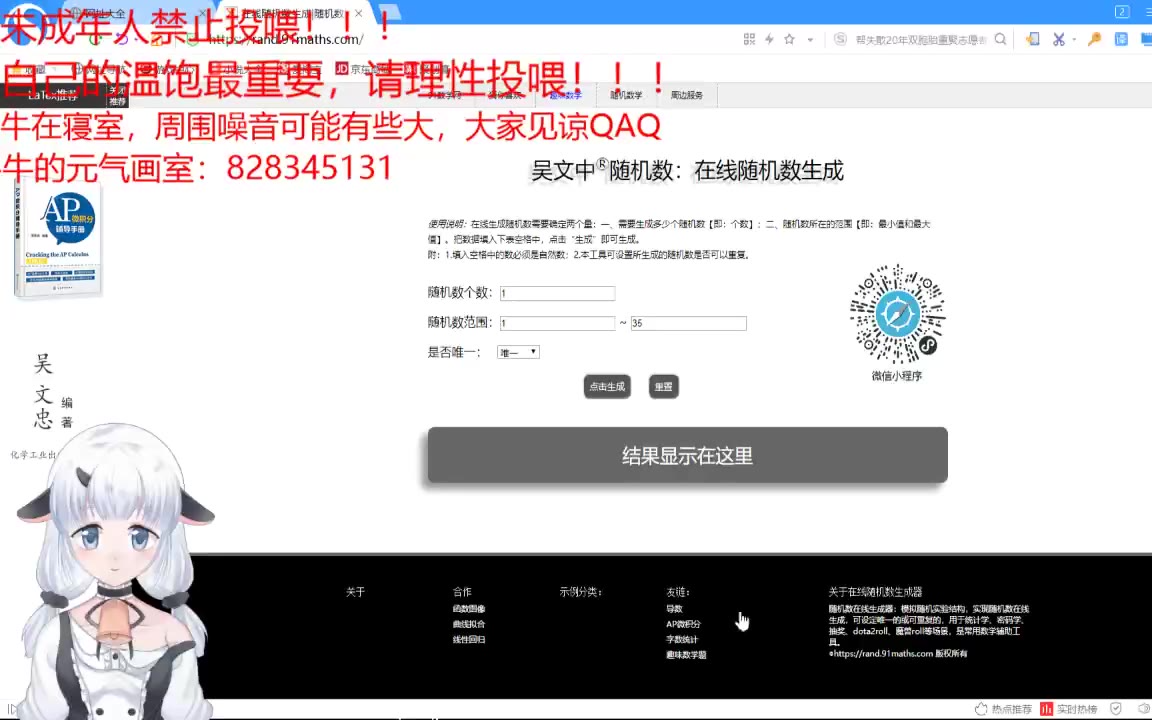Click the thumbs-up icon beside 热点推荐
Image resolution: width=1152 pixels, height=720 pixels.
[981, 709]
